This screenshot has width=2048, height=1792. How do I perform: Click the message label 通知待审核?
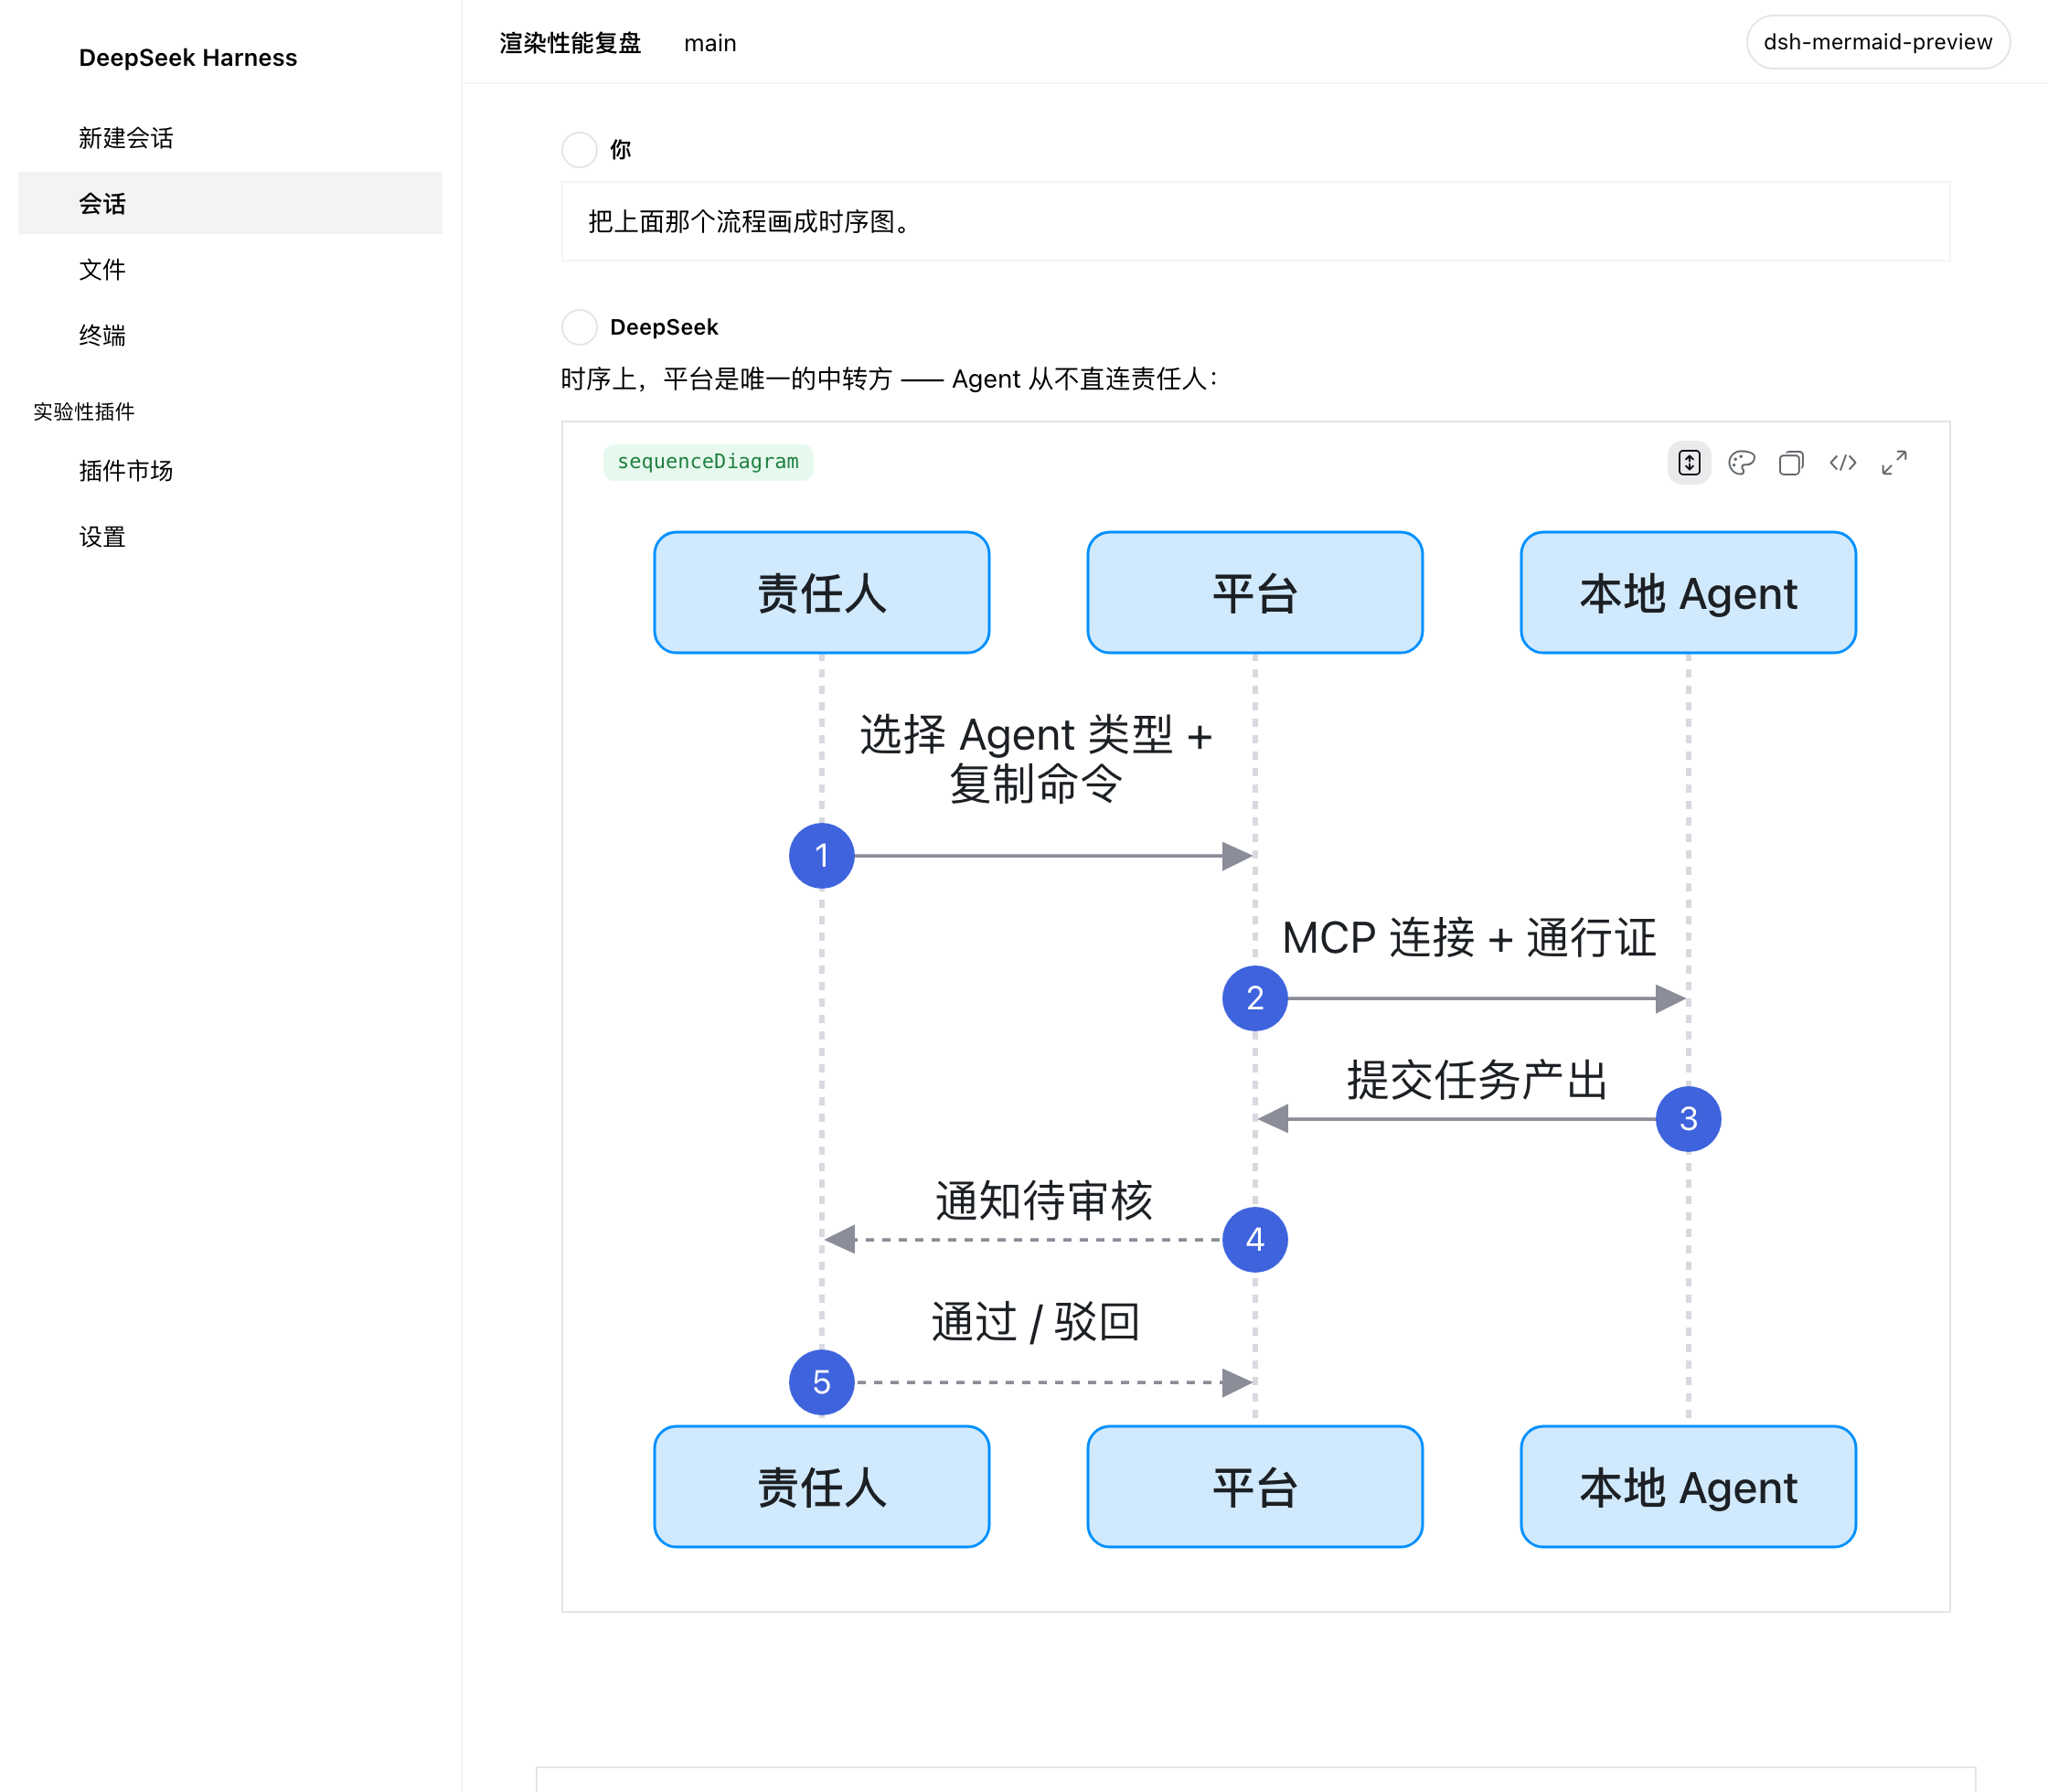[1043, 1201]
